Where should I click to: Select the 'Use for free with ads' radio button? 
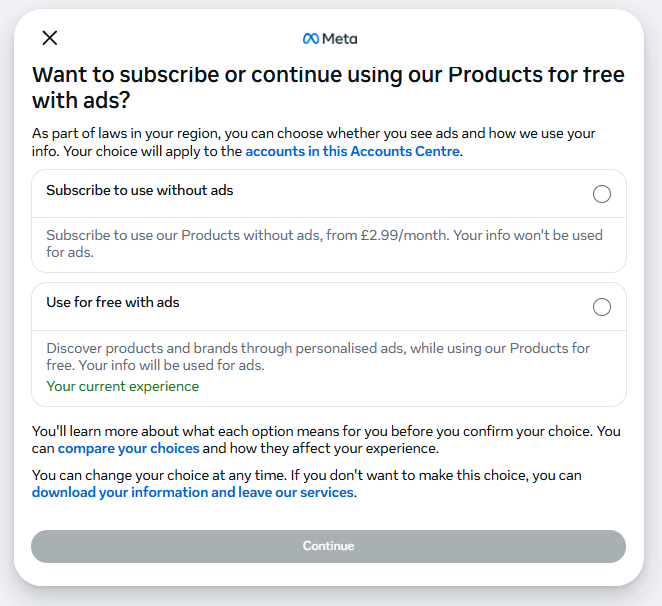click(602, 307)
